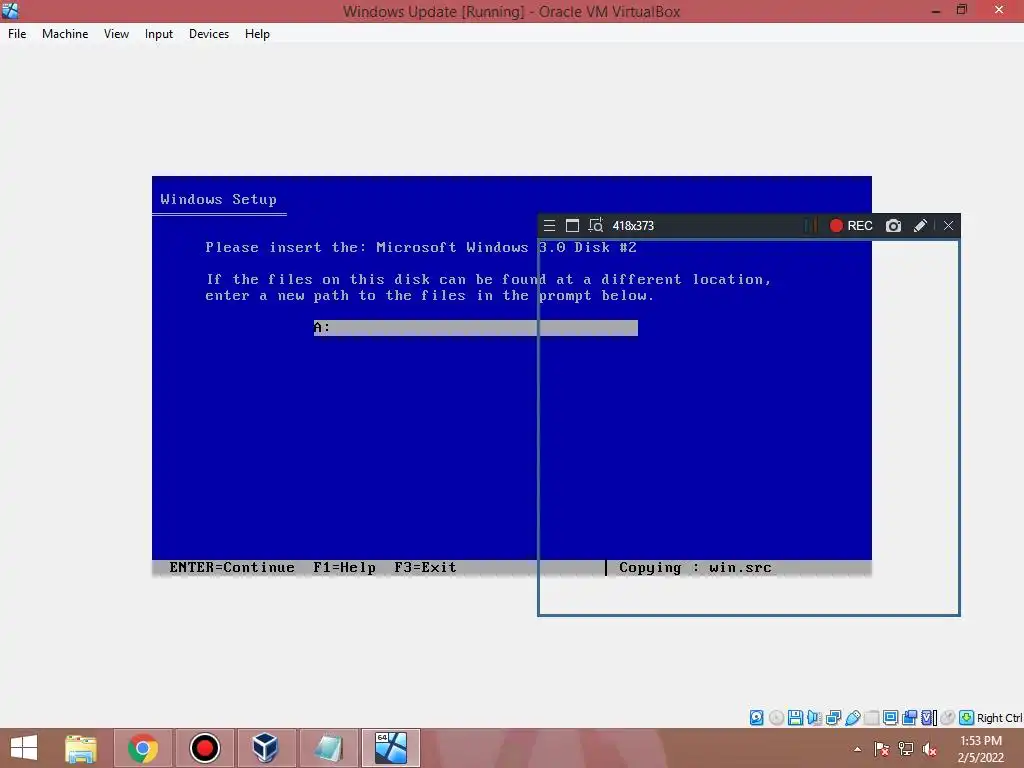Click the VirtualBox USB devices status icon
Screen dimensions: 1024x768
[x=853, y=718]
